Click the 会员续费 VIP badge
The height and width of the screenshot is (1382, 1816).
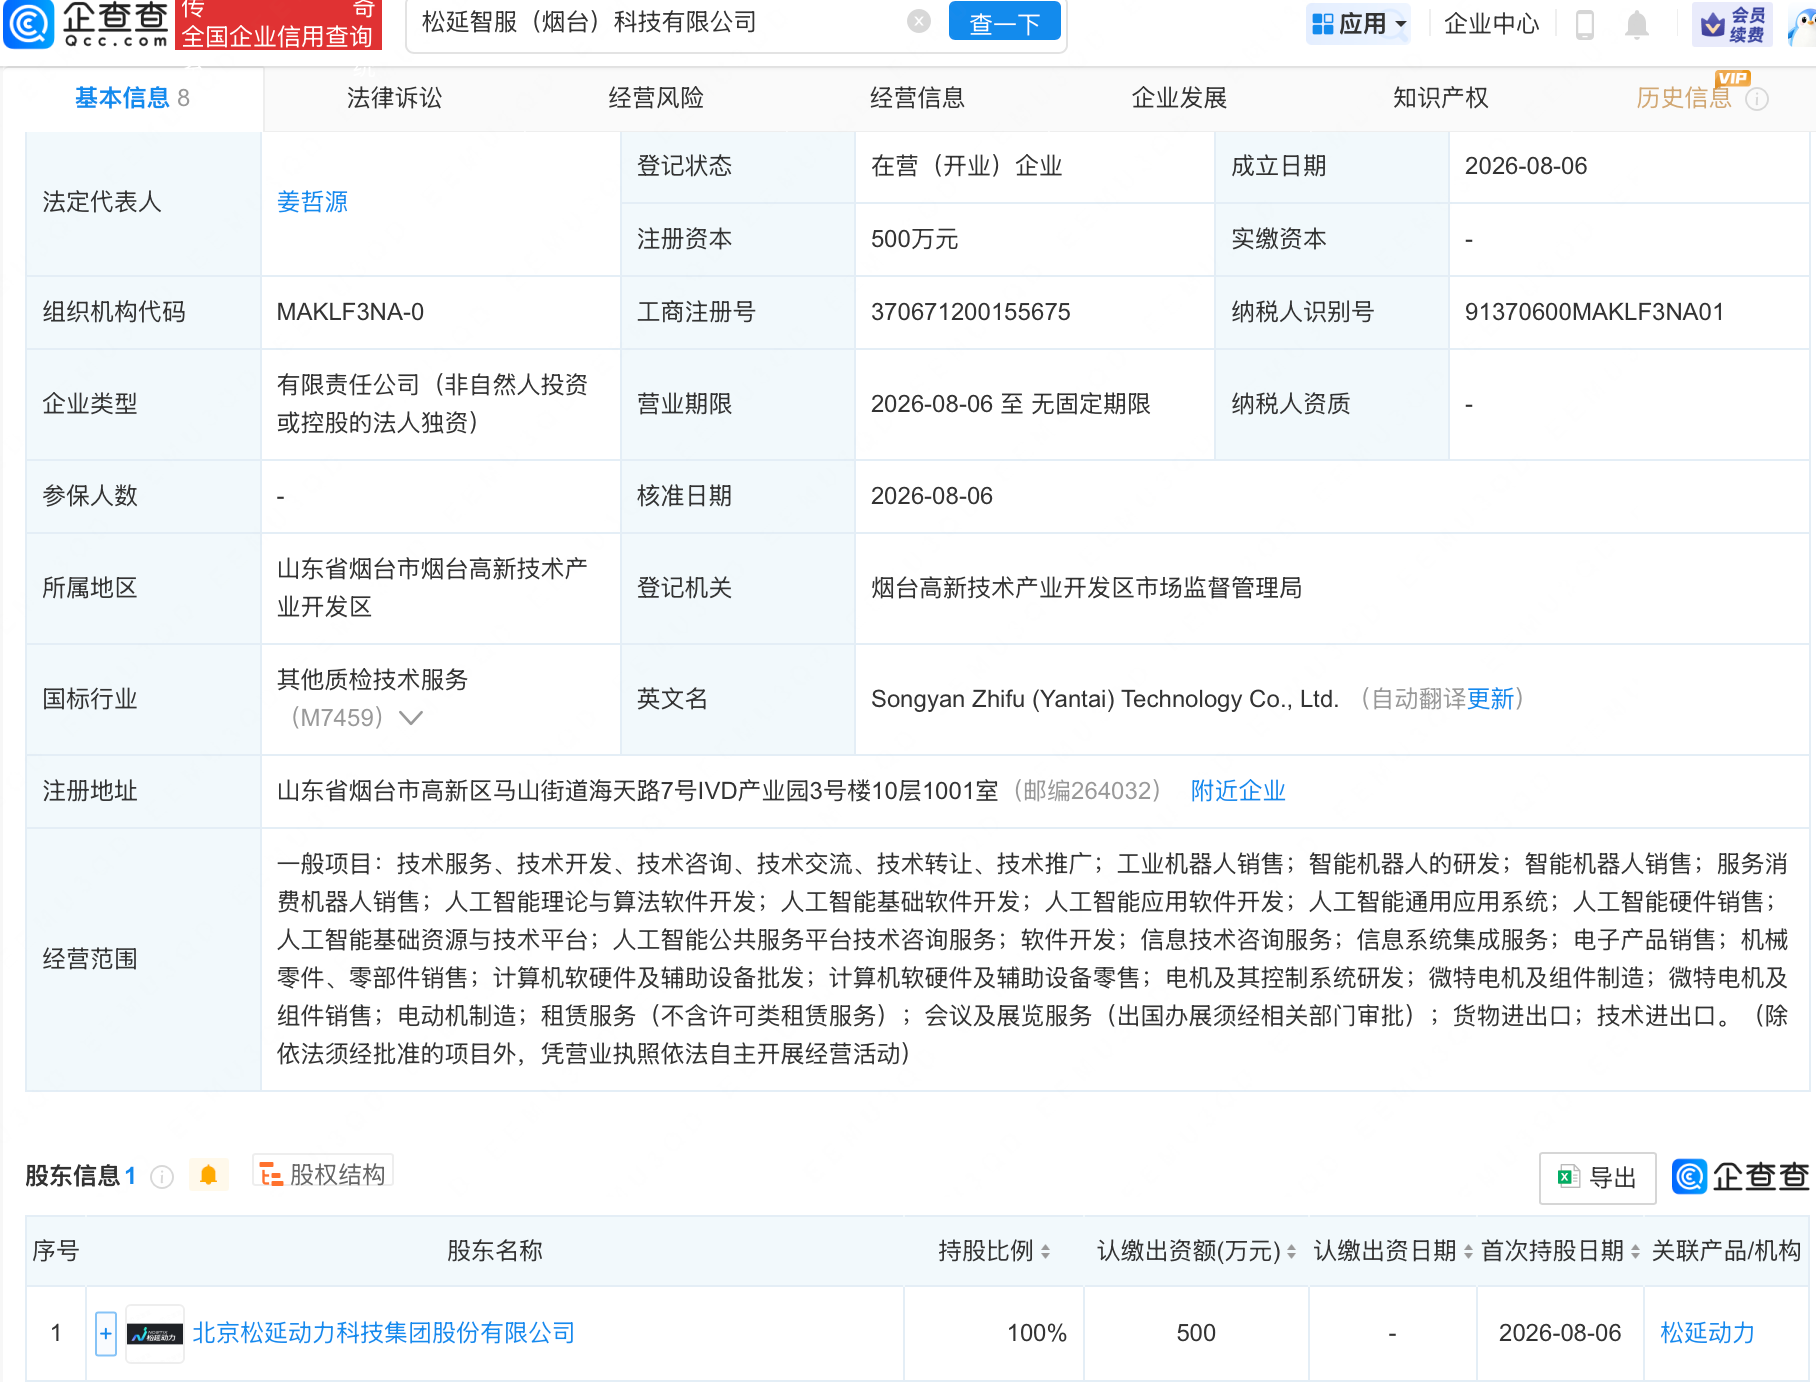point(1732,24)
